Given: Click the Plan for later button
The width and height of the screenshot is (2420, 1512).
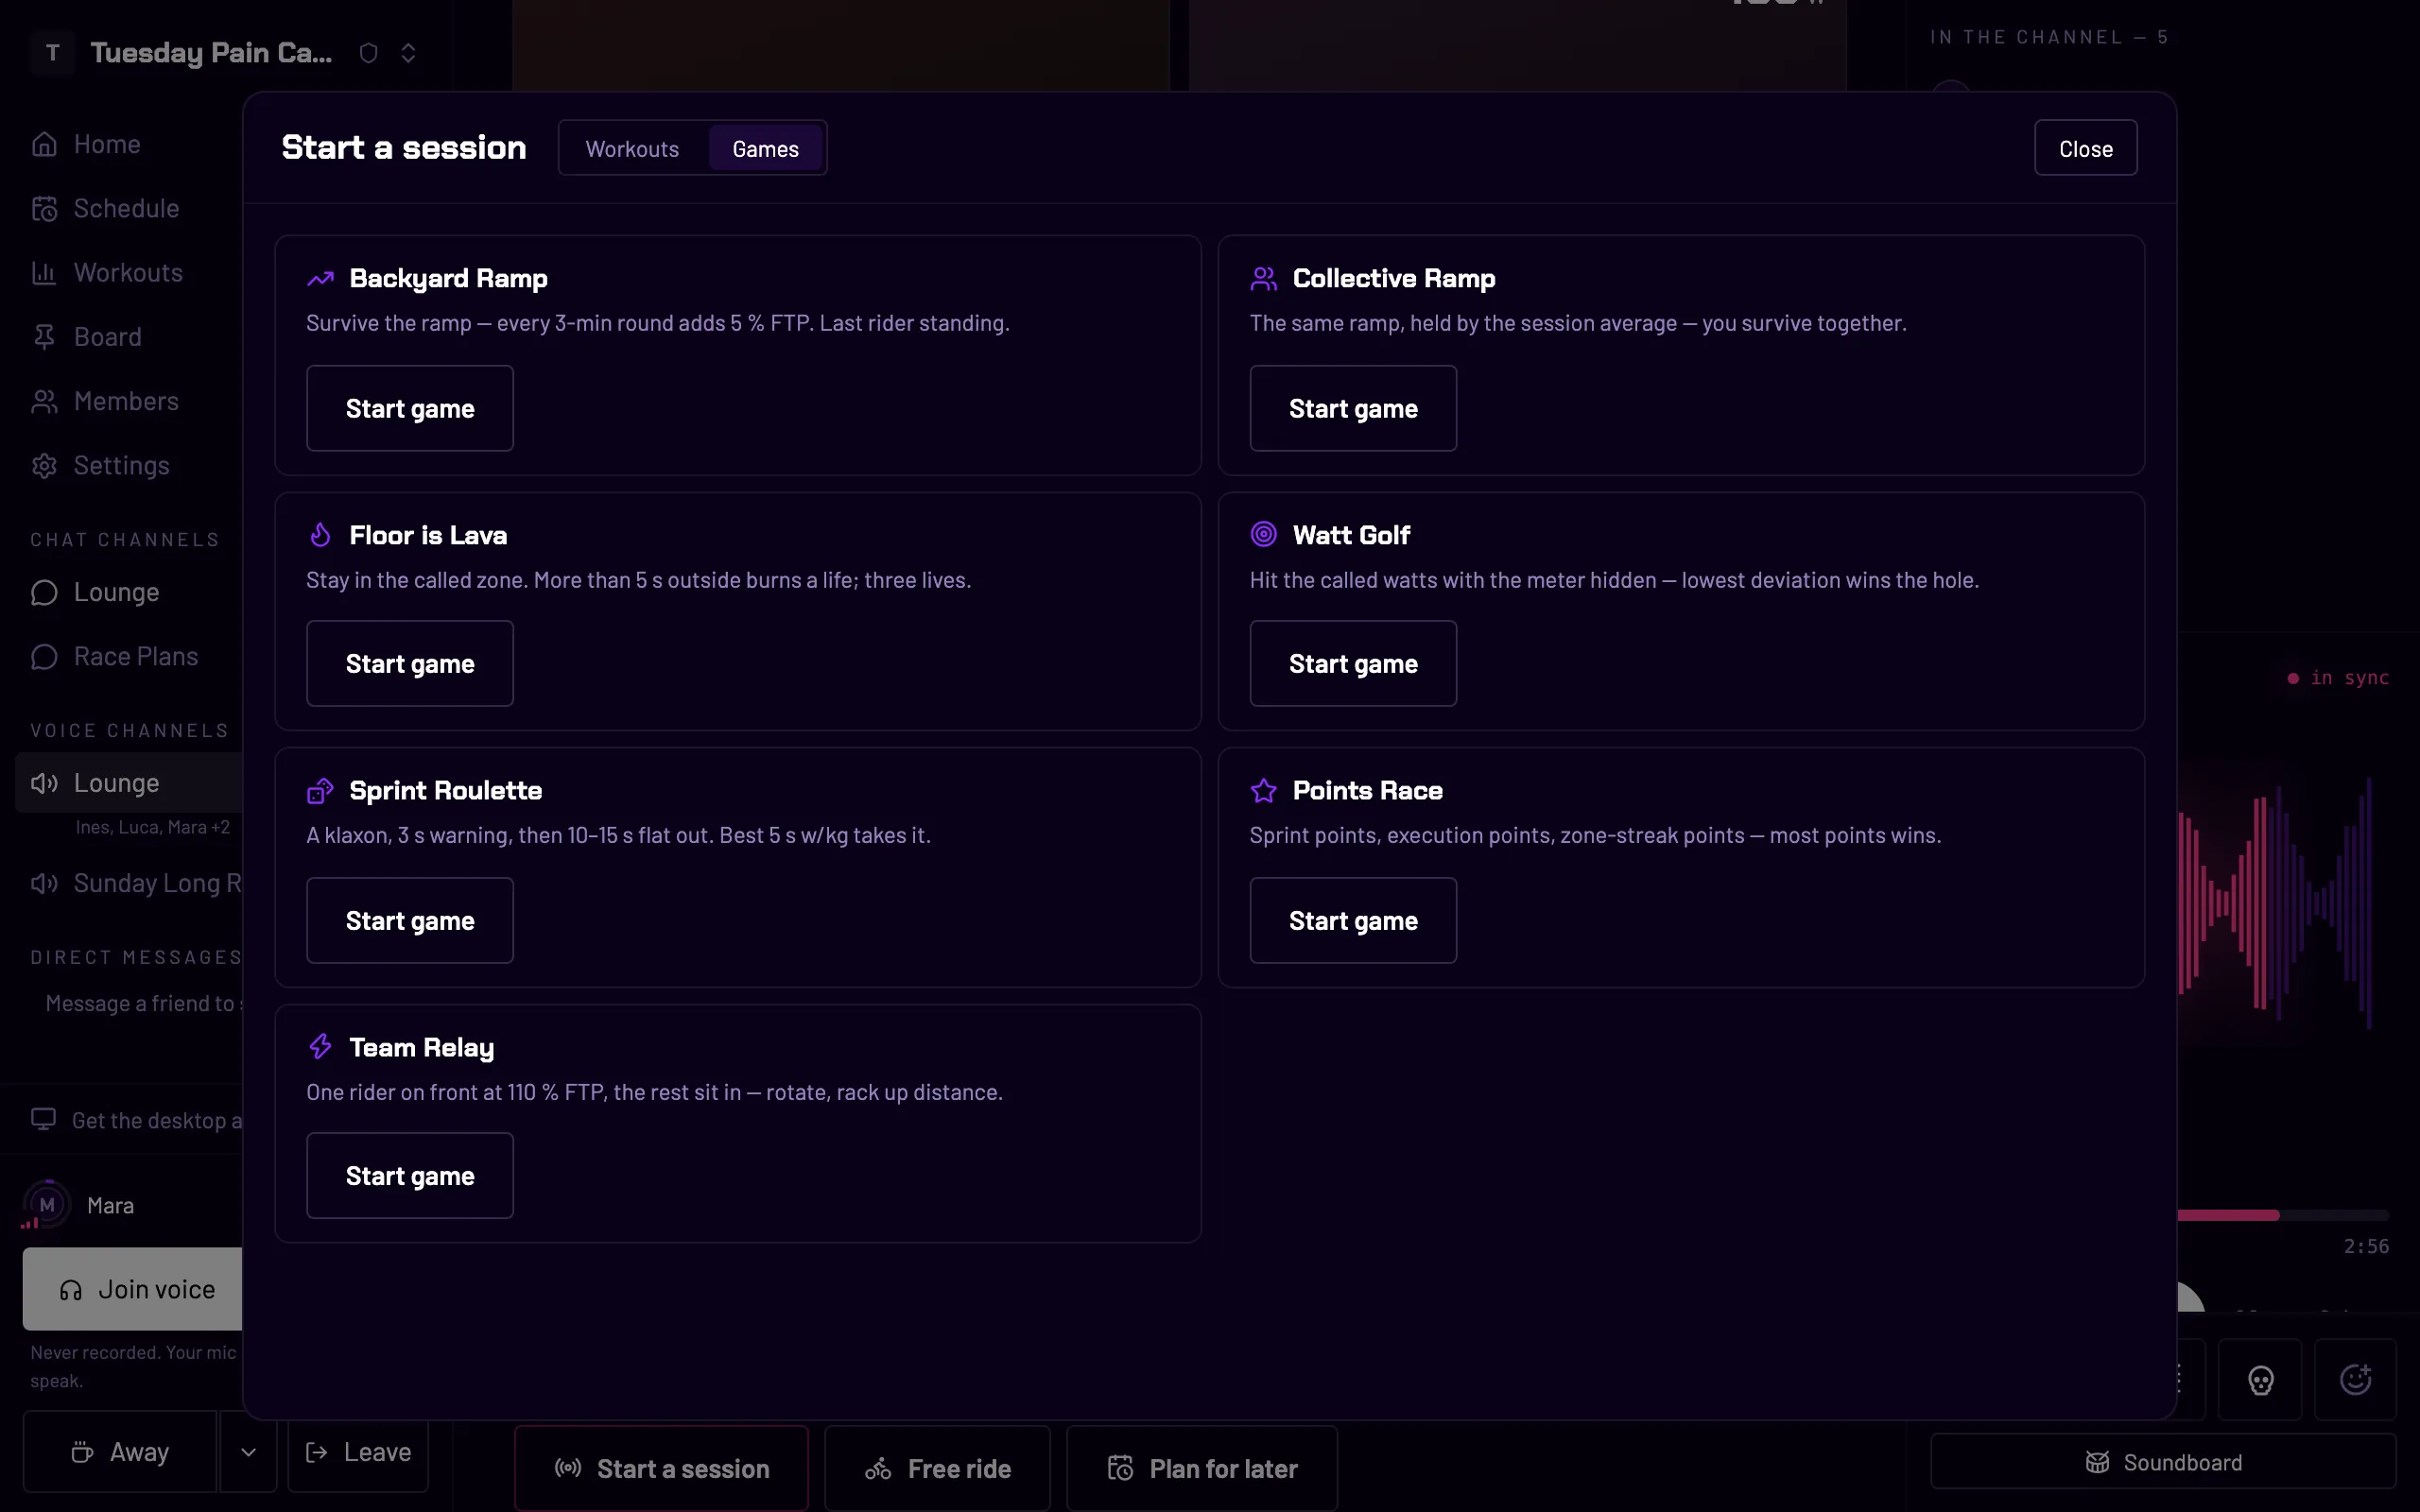Looking at the screenshot, I should coord(1202,1468).
